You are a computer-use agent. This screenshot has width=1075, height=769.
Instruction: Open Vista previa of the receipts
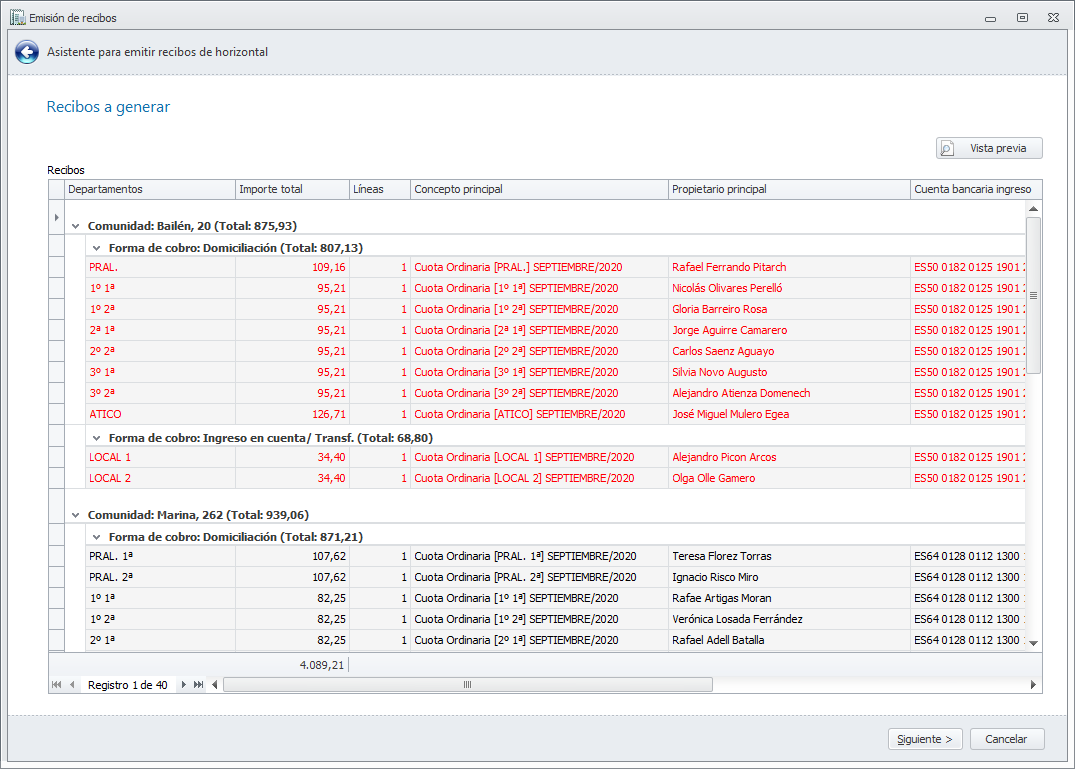[x=989, y=148]
